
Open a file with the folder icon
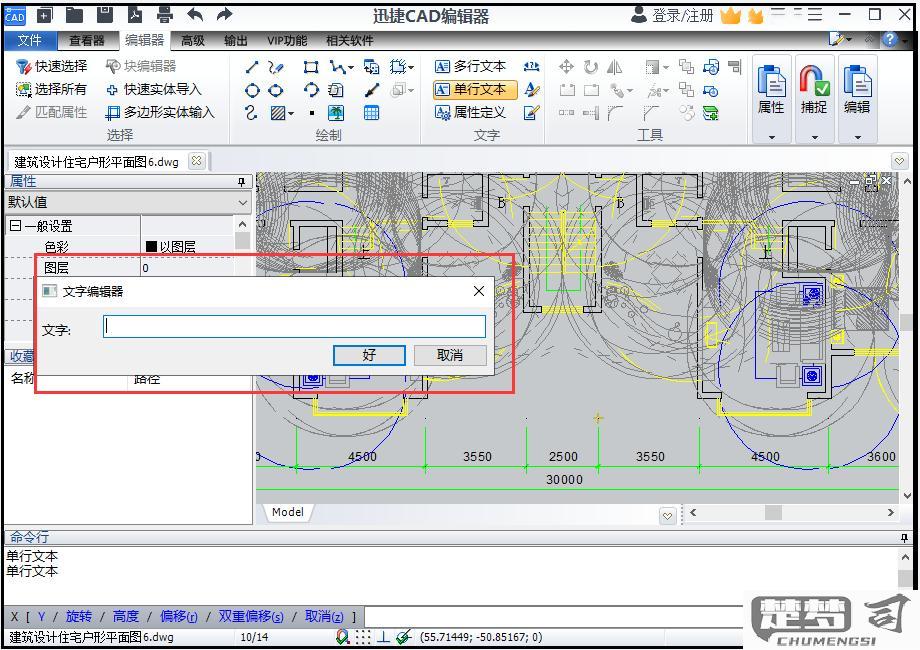74,15
